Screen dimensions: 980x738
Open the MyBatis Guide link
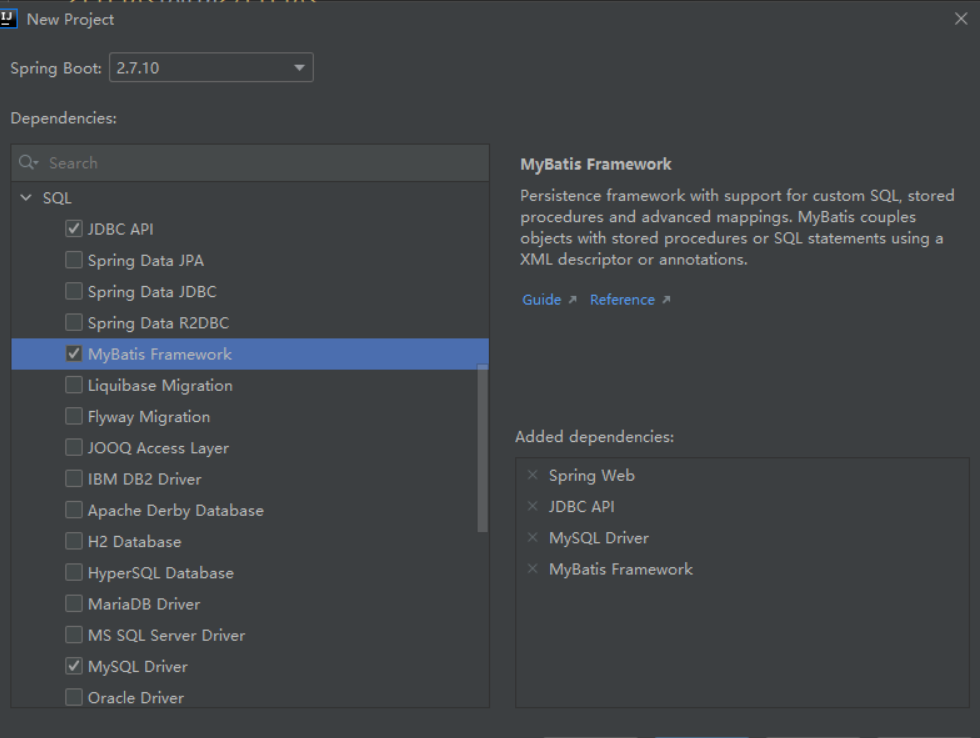[541, 300]
